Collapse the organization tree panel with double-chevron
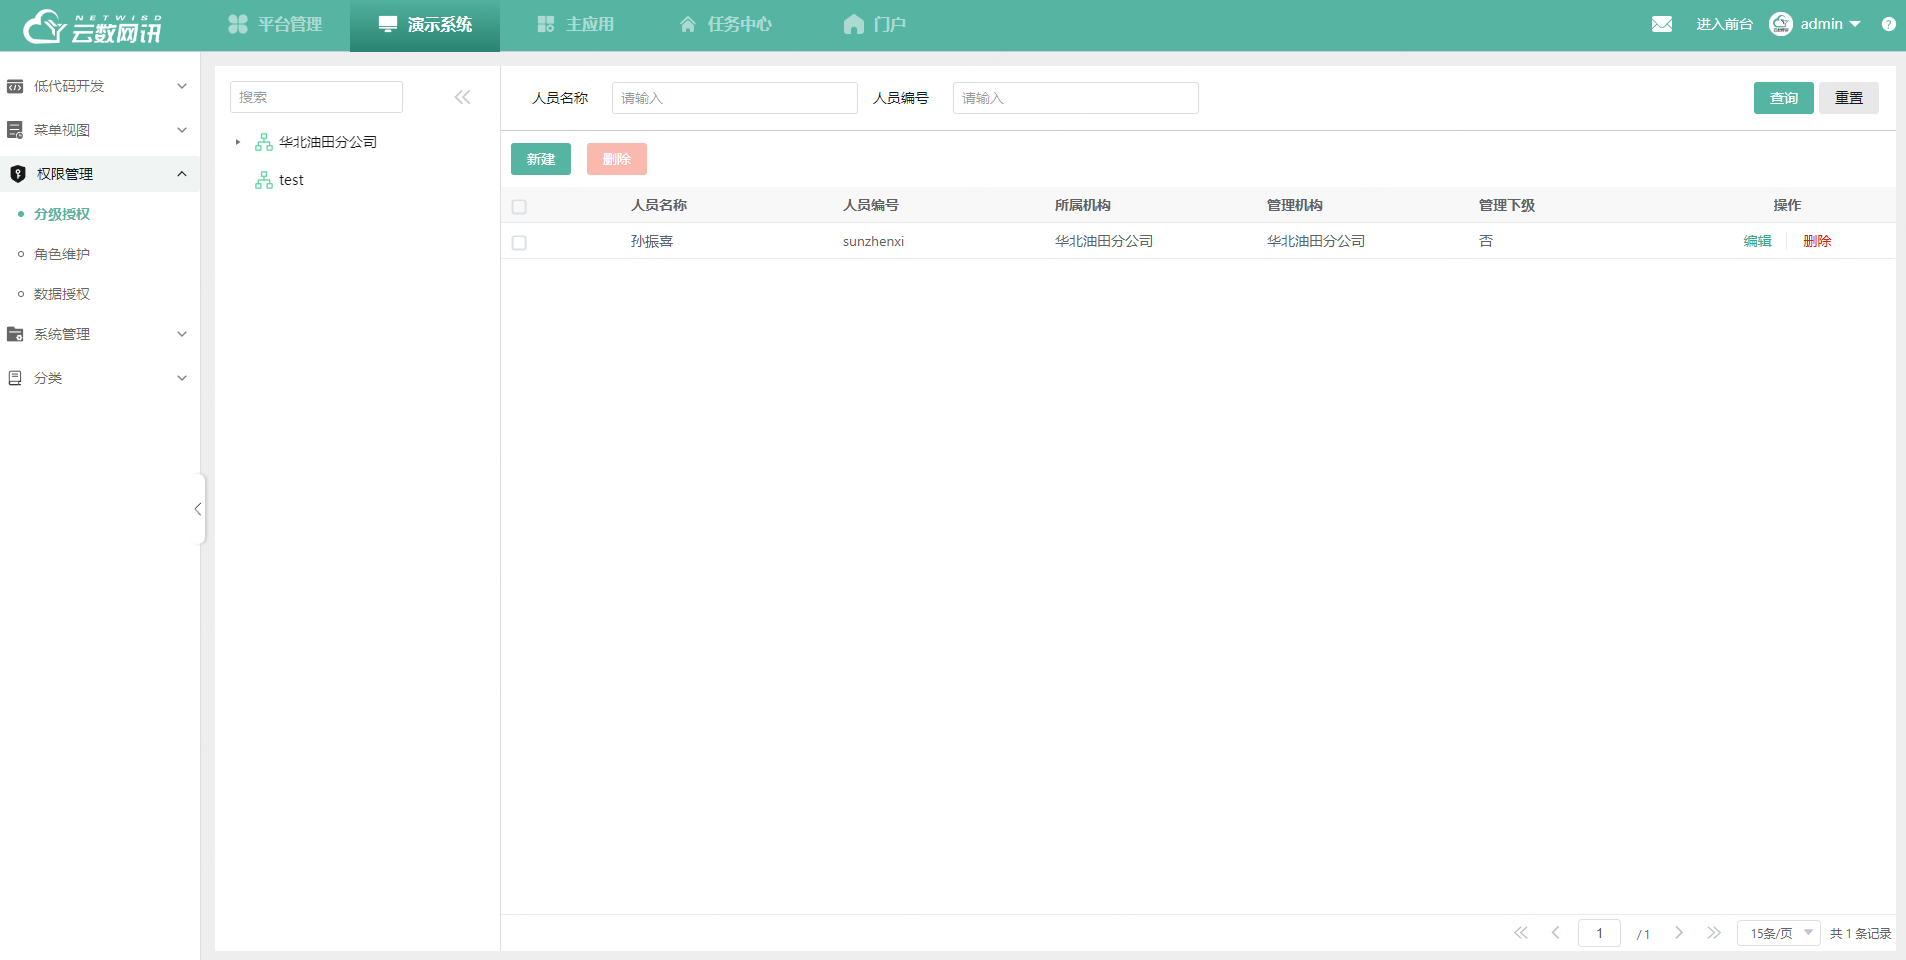Image resolution: width=1906 pixels, height=960 pixels. click(x=462, y=97)
